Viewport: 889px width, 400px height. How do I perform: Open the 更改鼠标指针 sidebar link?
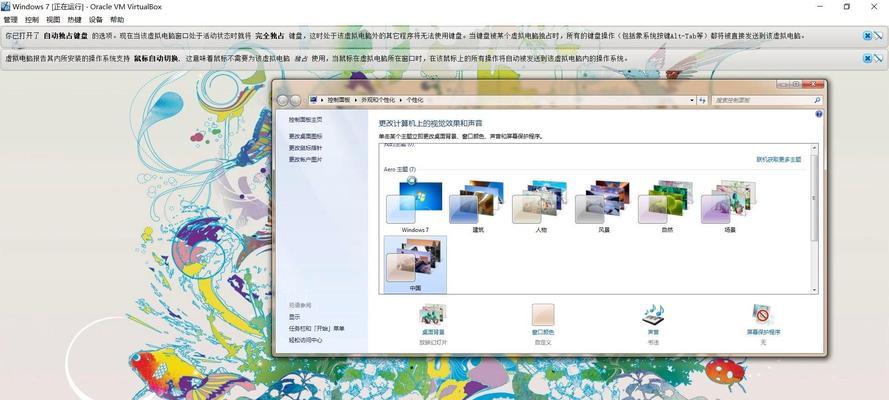click(305, 147)
